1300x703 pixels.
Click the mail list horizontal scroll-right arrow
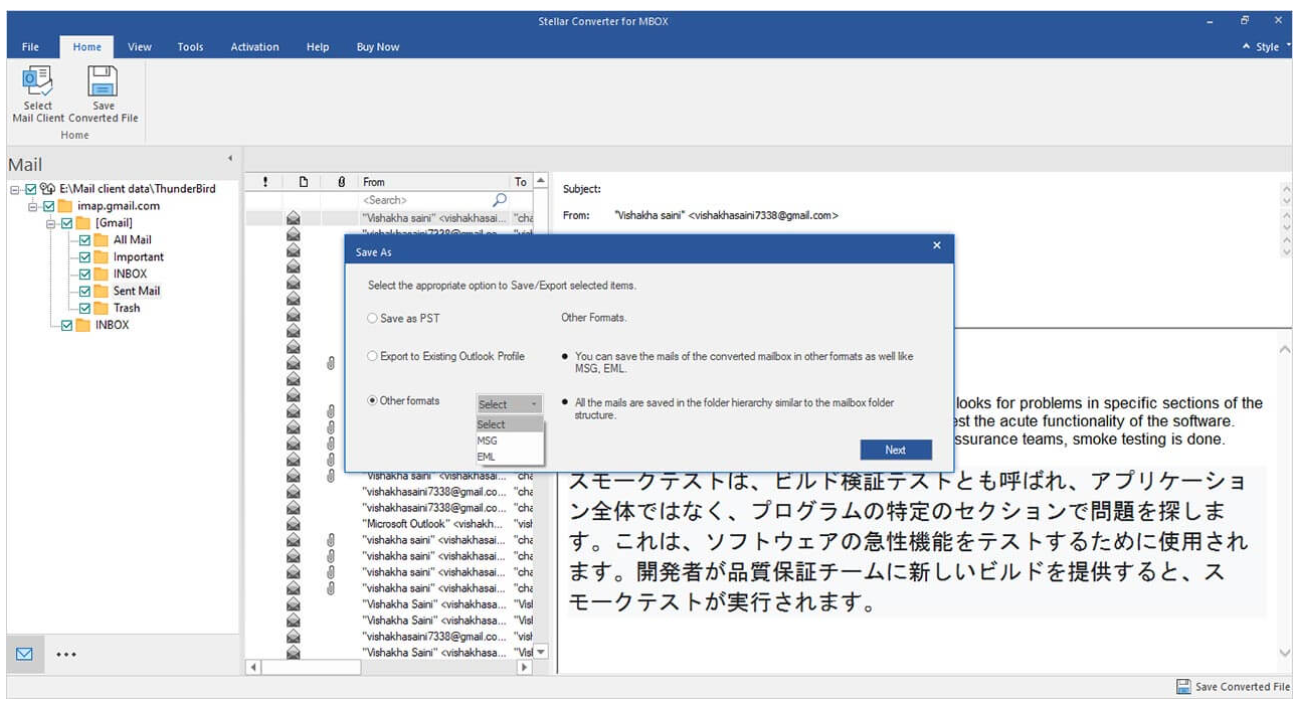524,666
